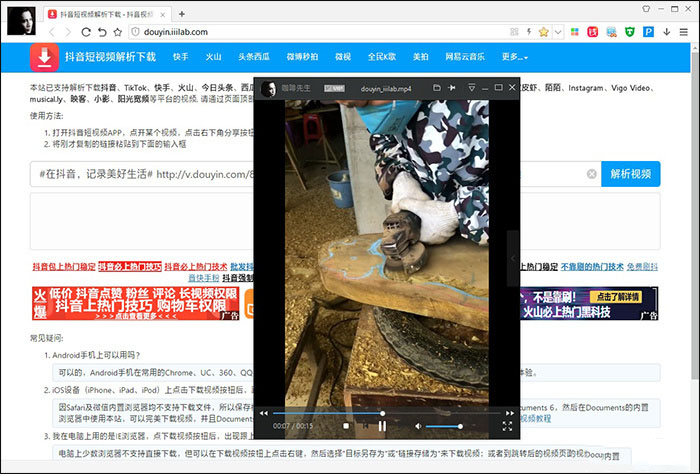Click the browser profile avatar

coord(21,21)
